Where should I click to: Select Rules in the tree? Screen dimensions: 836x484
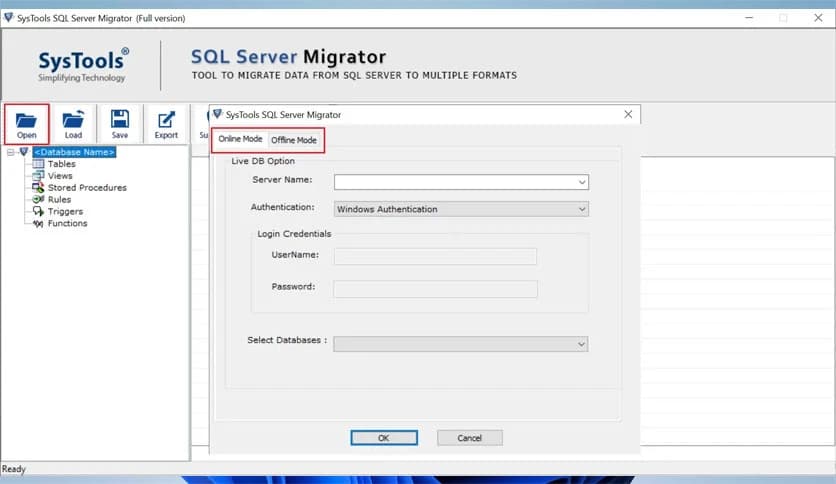tap(59, 199)
